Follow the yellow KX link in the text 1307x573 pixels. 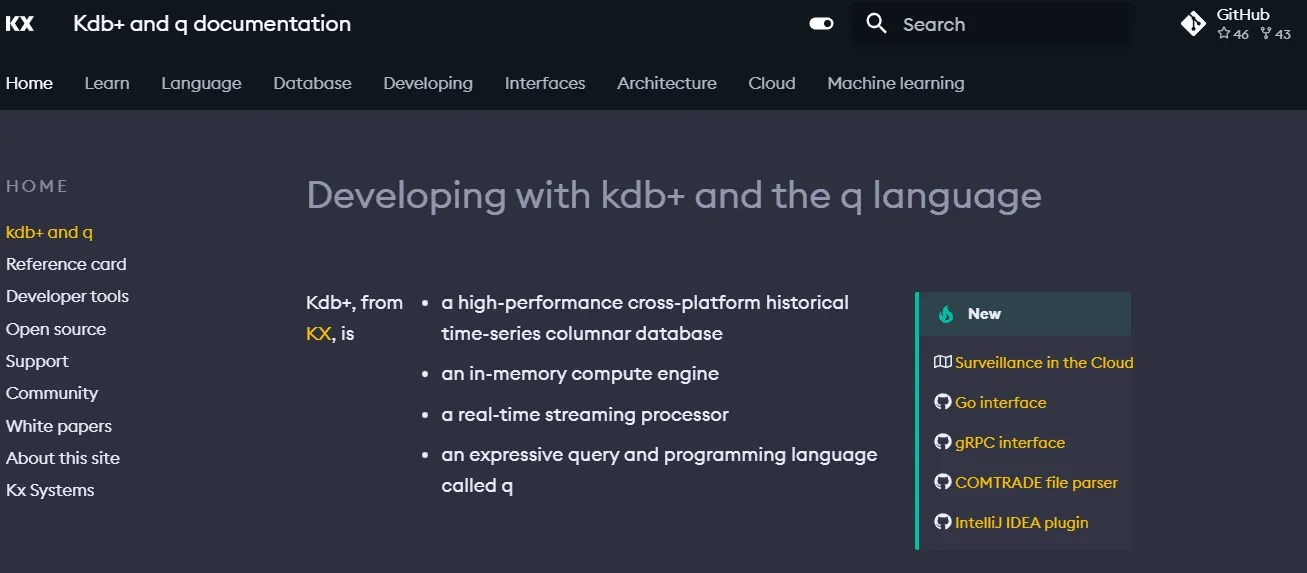click(318, 334)
